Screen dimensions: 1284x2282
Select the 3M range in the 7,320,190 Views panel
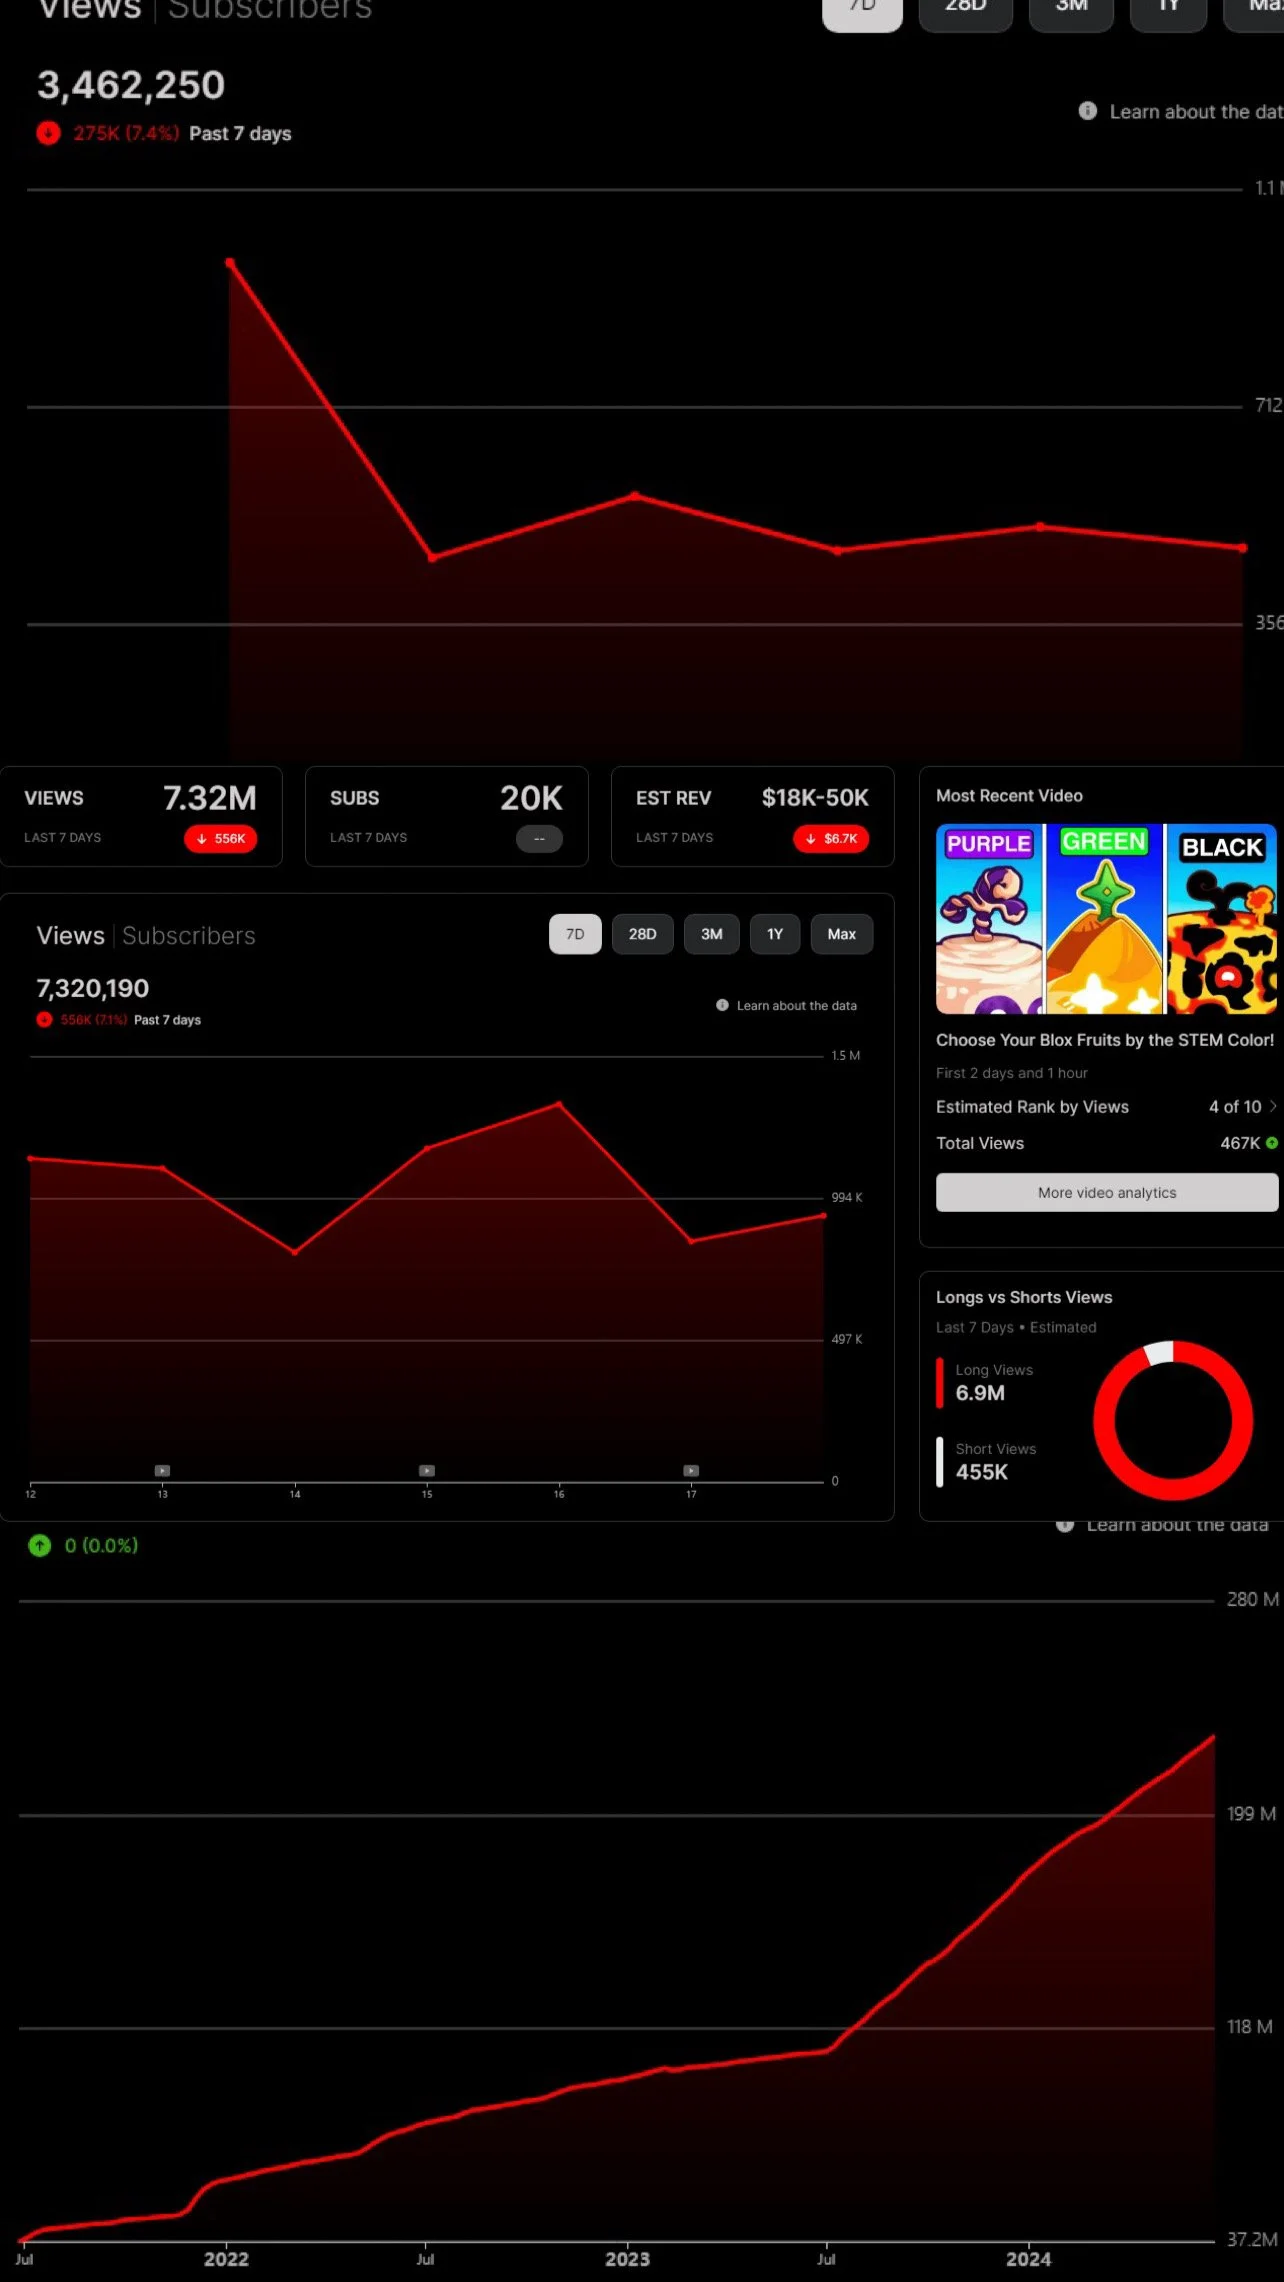(712, 934)
